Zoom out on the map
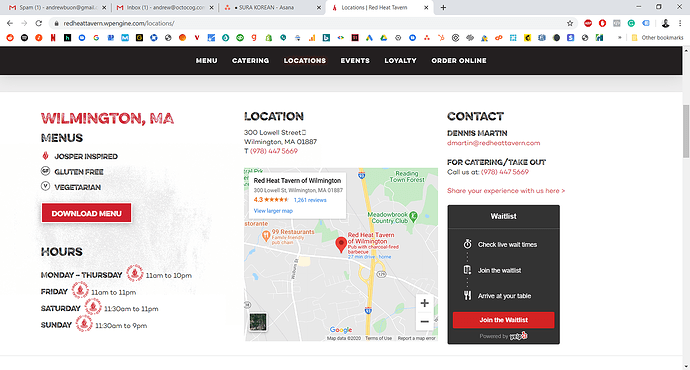690x370 pixels. (424, 322)
